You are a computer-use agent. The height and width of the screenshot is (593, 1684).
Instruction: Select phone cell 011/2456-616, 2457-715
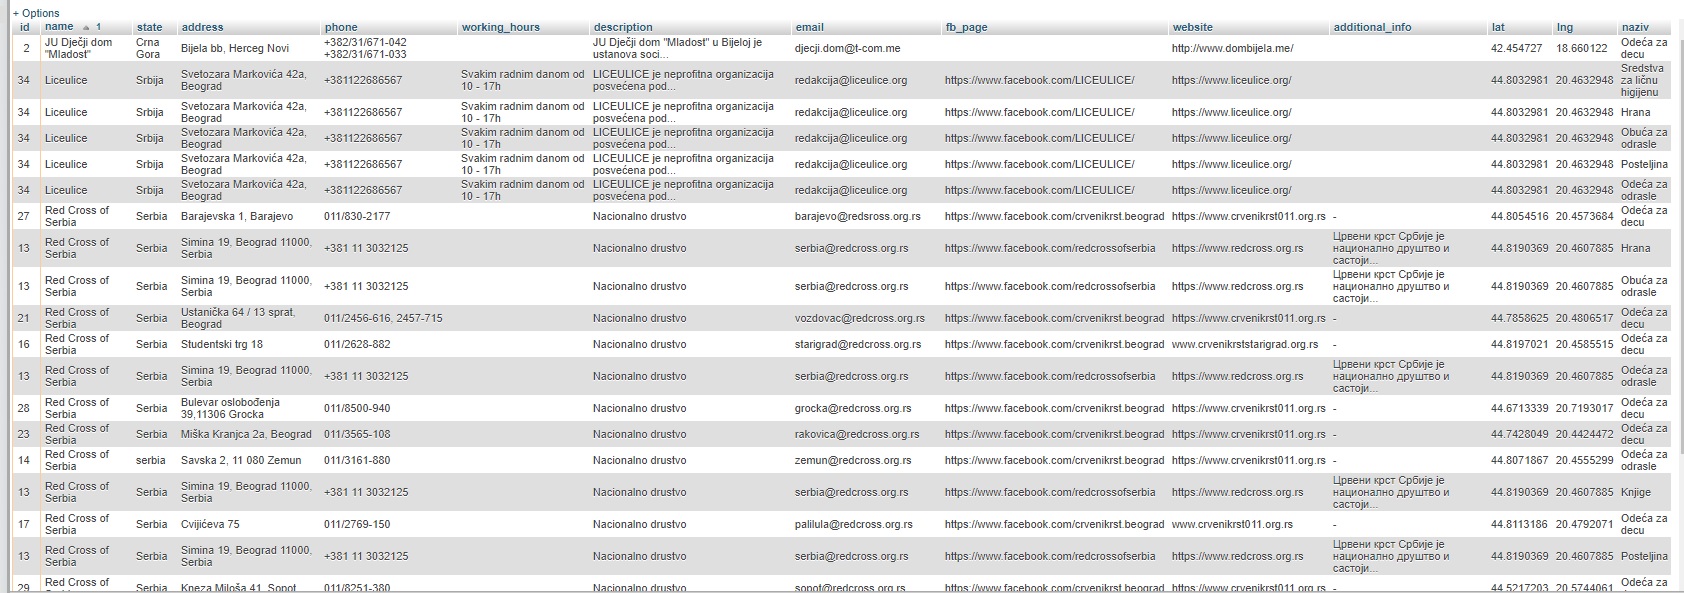pos(383,318)
